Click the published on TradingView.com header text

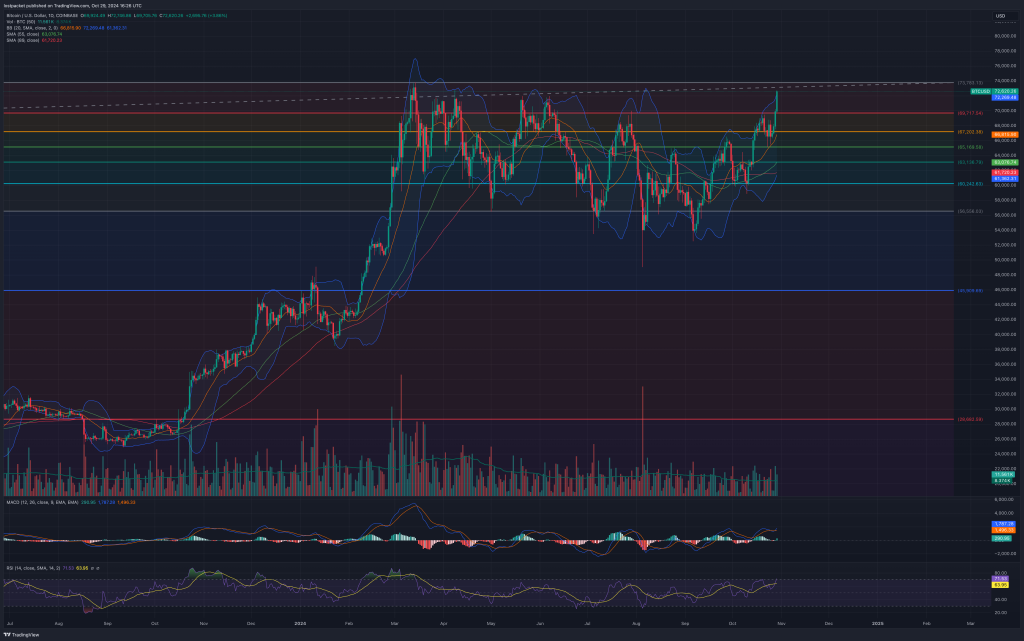[58, 5]
